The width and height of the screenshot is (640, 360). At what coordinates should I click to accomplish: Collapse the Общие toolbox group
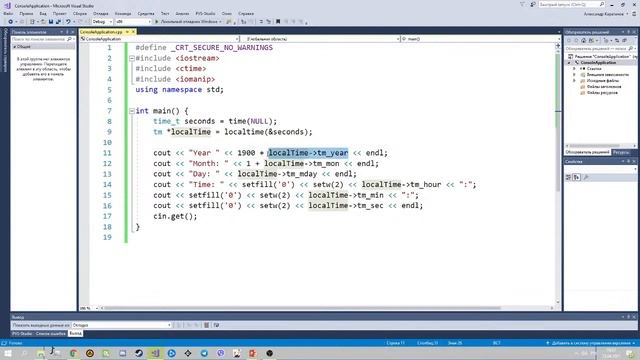tap(15, 47)
